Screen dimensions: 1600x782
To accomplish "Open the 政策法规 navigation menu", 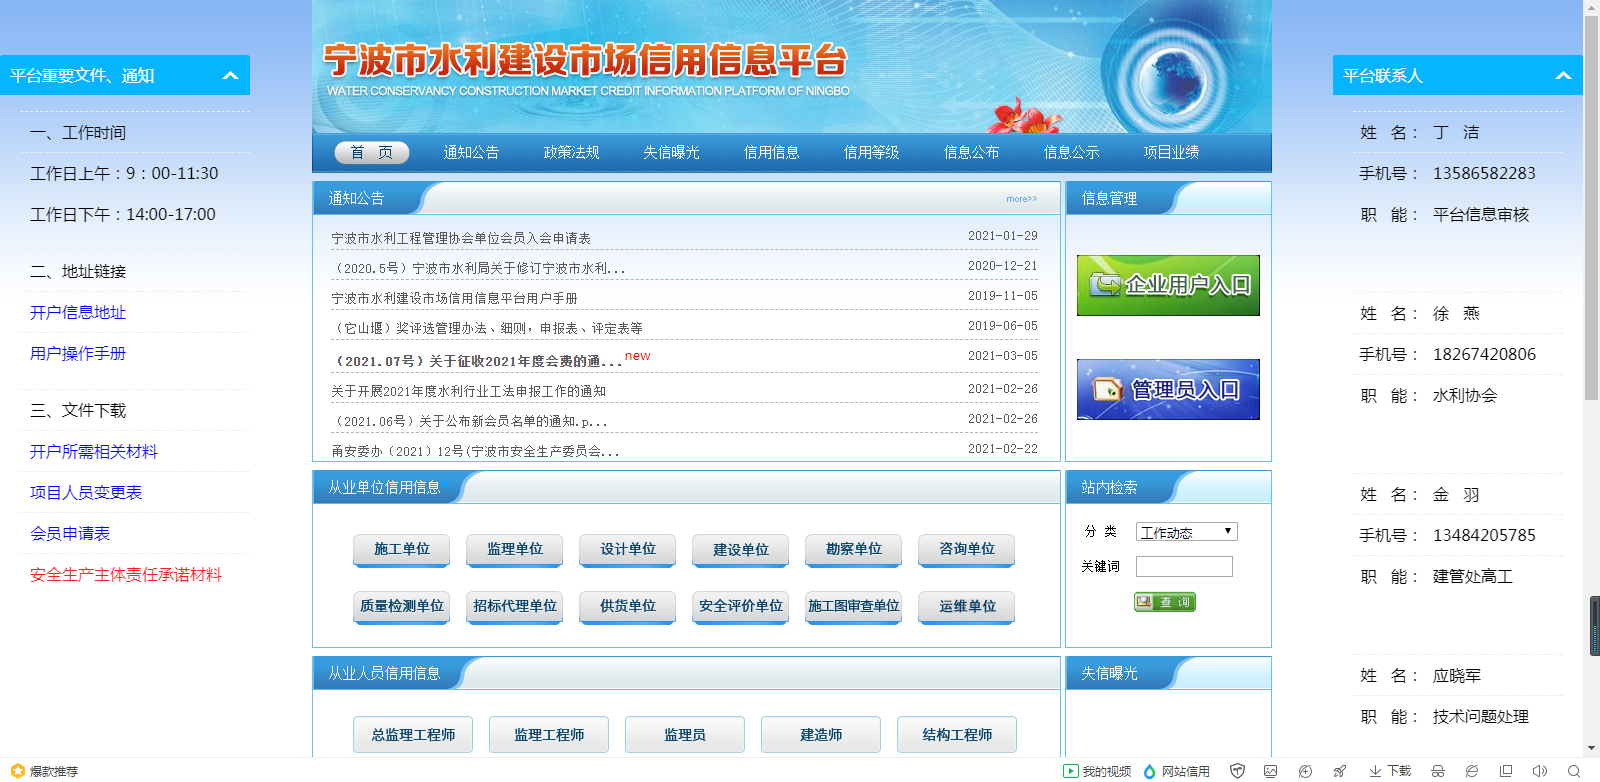I will (x=571, y=152).
